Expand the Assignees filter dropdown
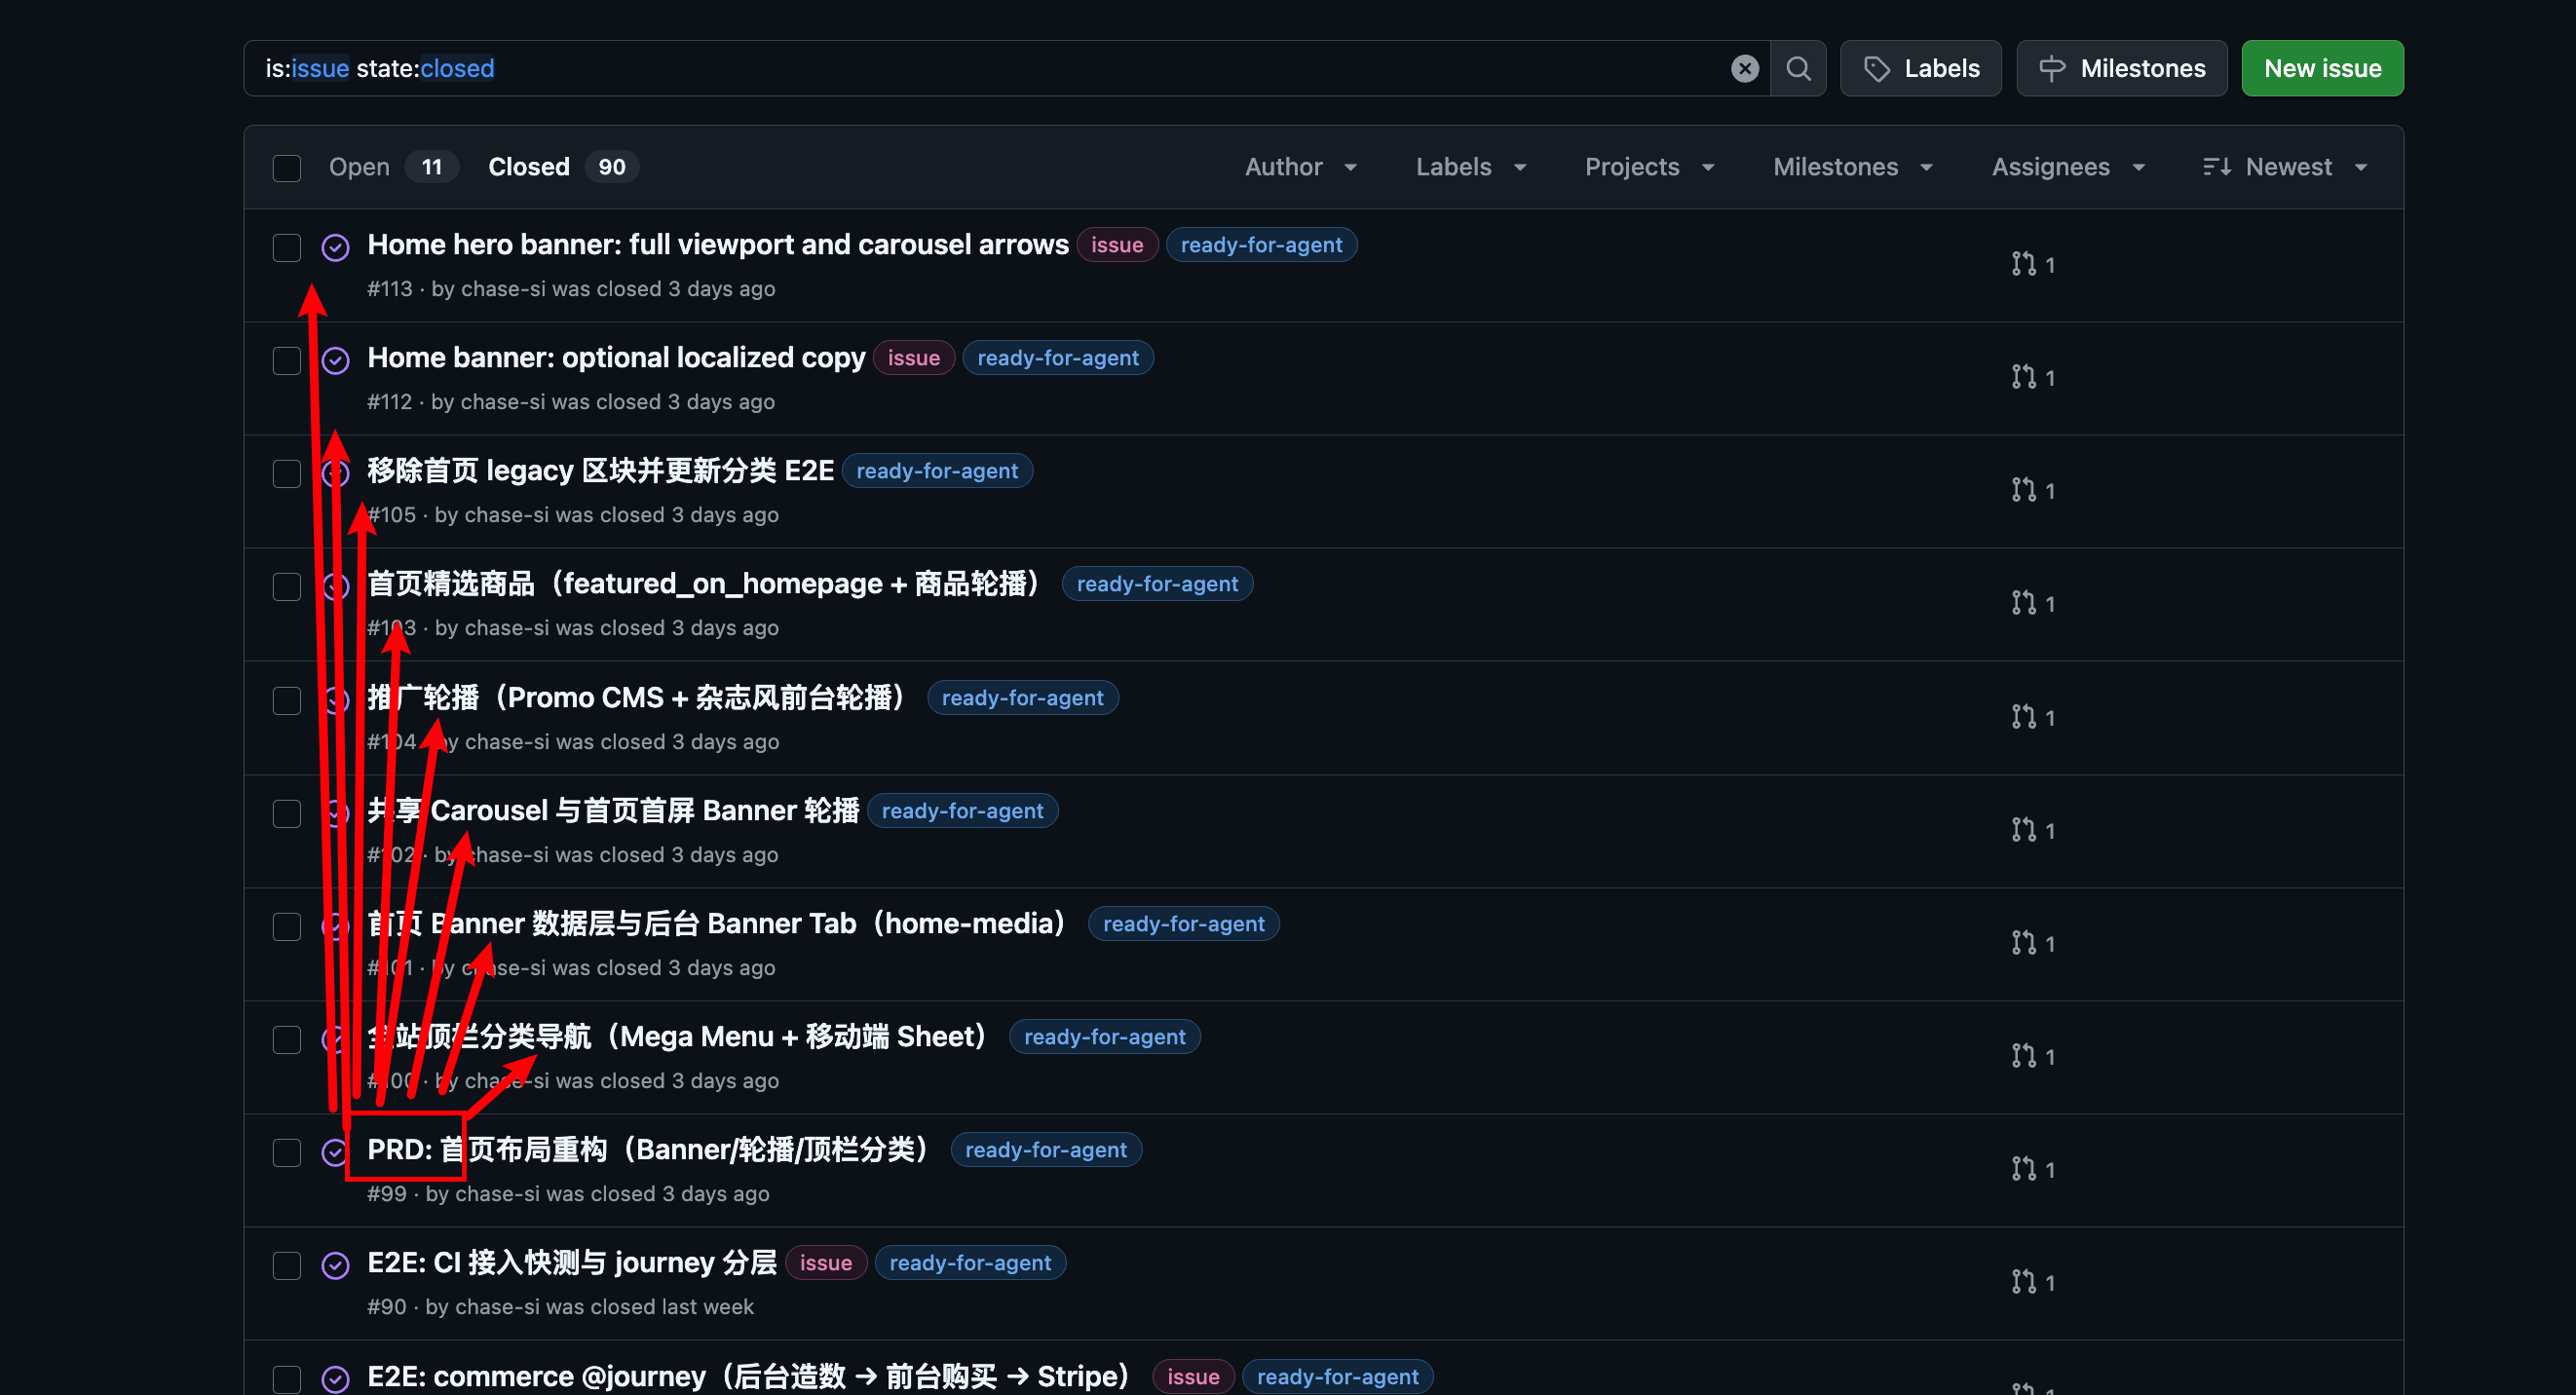Screen dimensions: 2576x1395 [2069, 167]
